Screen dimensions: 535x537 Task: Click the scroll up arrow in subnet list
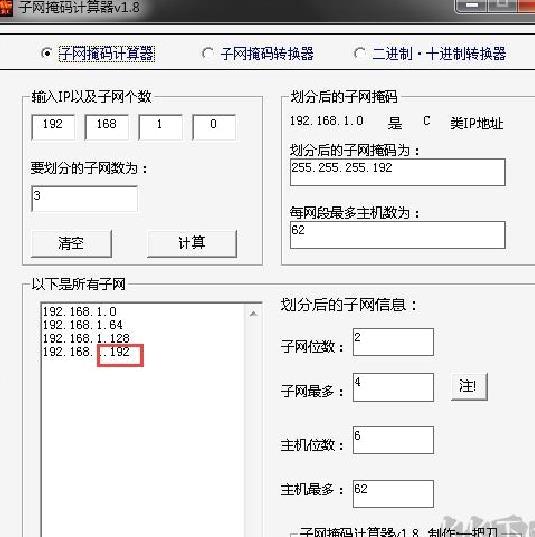pos(253,313)
